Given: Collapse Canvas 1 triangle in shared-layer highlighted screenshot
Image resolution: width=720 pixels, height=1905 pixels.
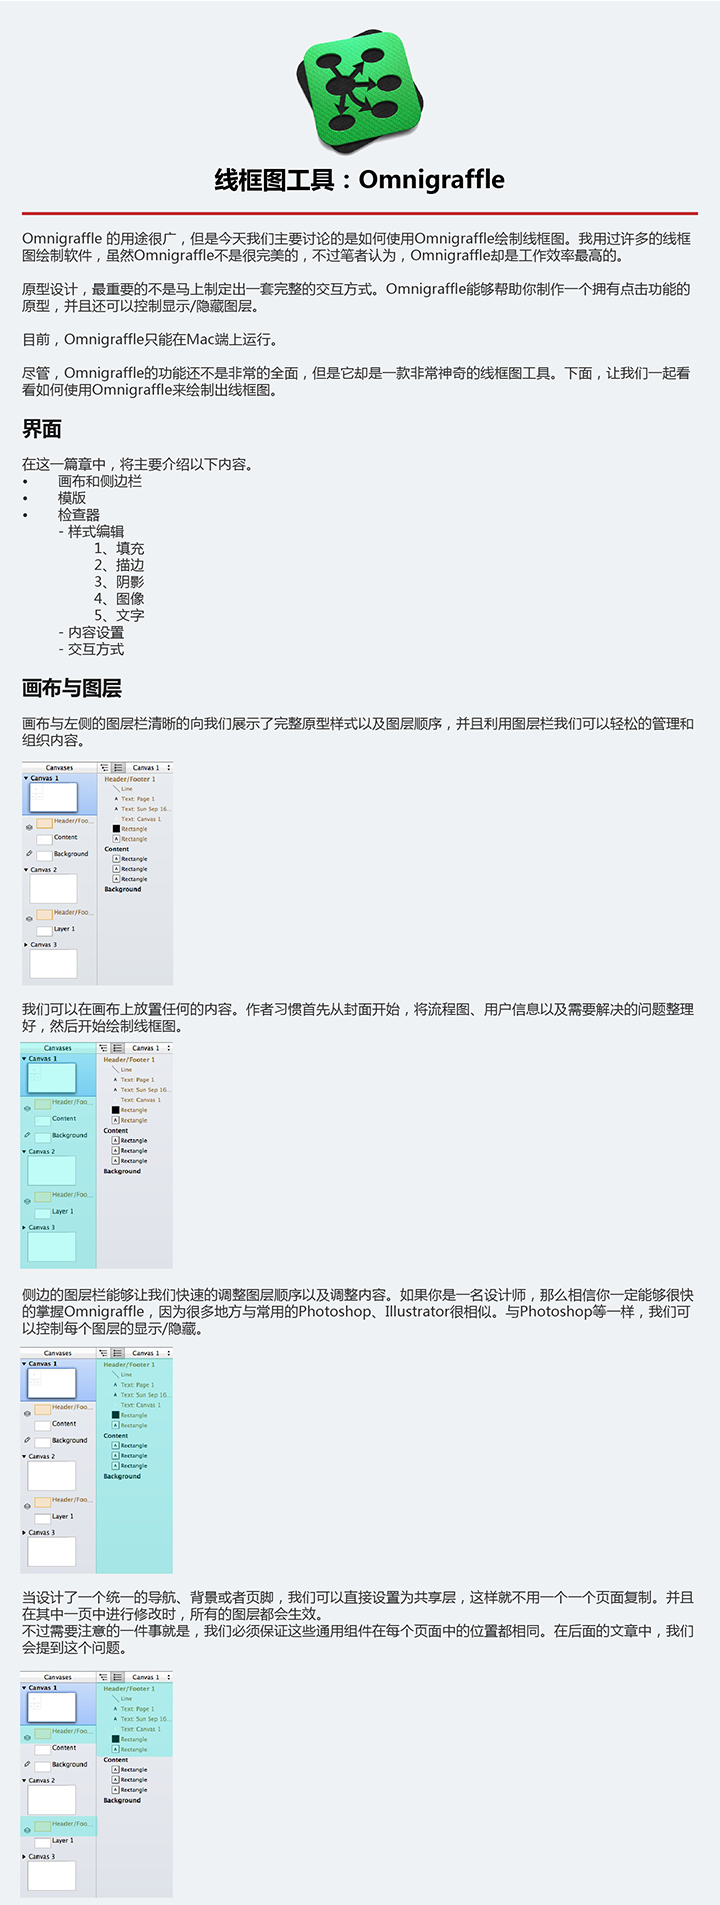Looking at the screenshot, I should click(x=25, y=1687).
